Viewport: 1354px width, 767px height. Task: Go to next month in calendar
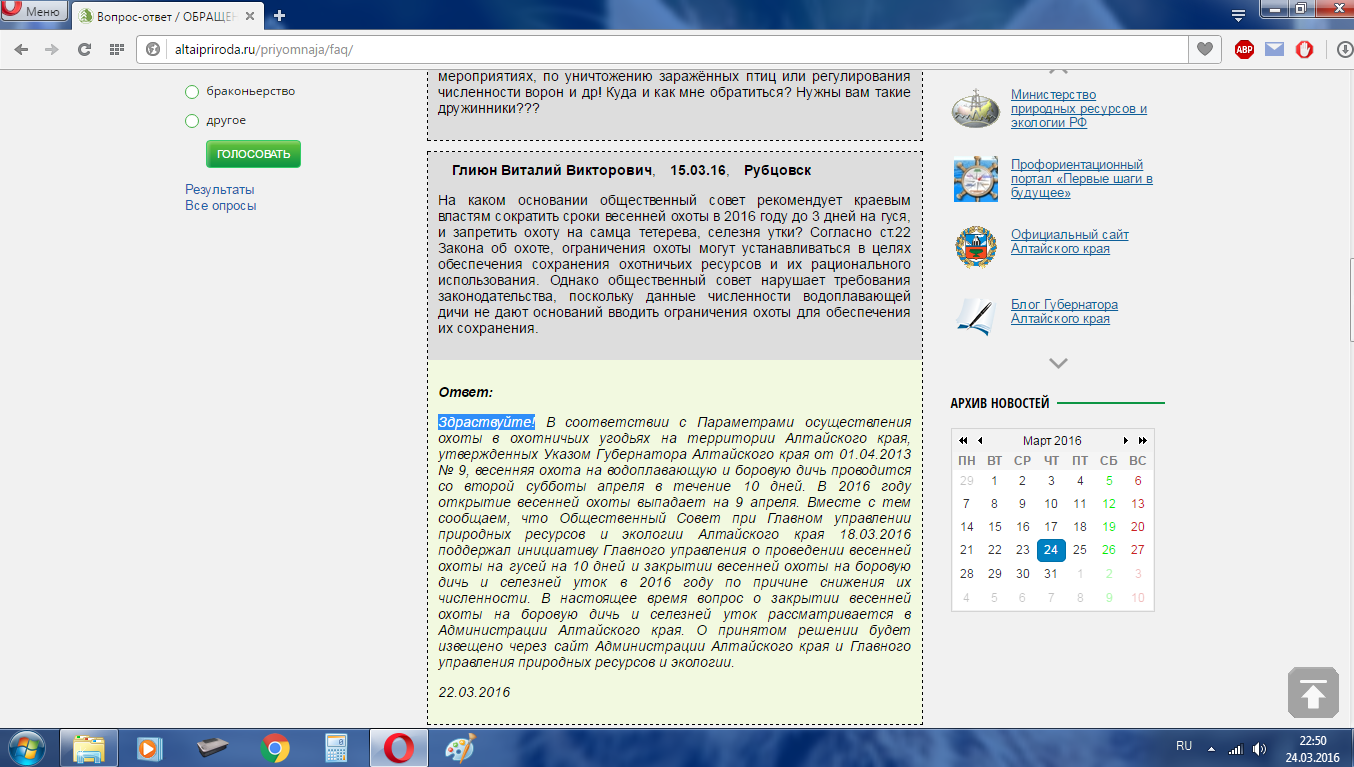pos(1126,441)
